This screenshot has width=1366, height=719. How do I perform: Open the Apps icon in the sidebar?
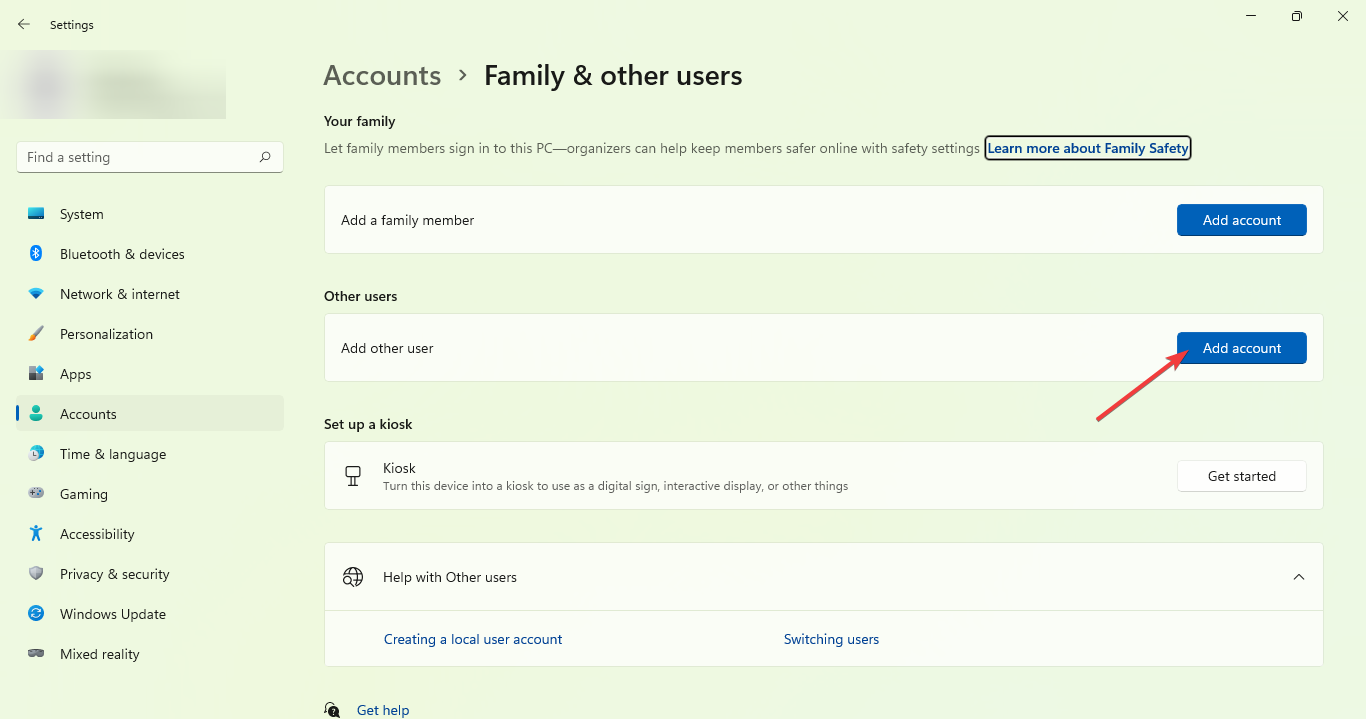36,374
